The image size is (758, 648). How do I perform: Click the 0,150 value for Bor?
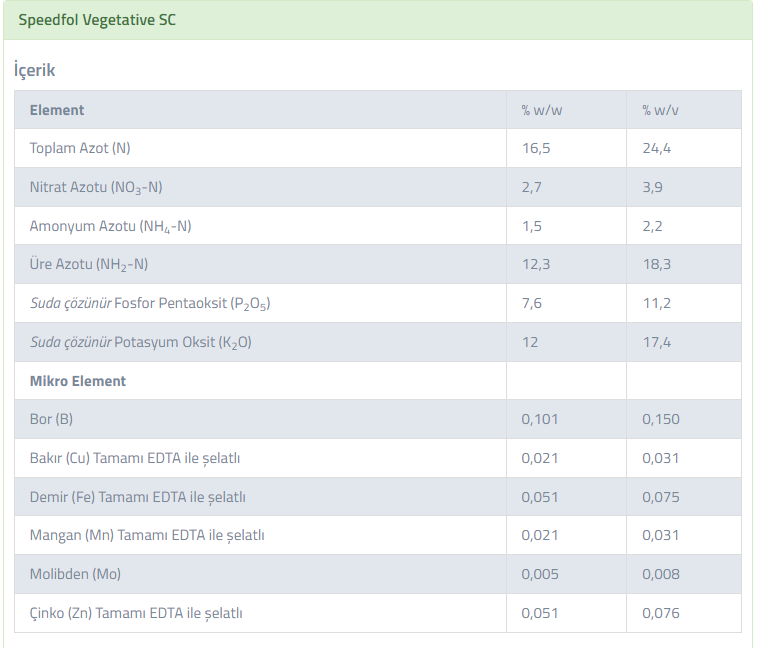[x=661, y=419]
